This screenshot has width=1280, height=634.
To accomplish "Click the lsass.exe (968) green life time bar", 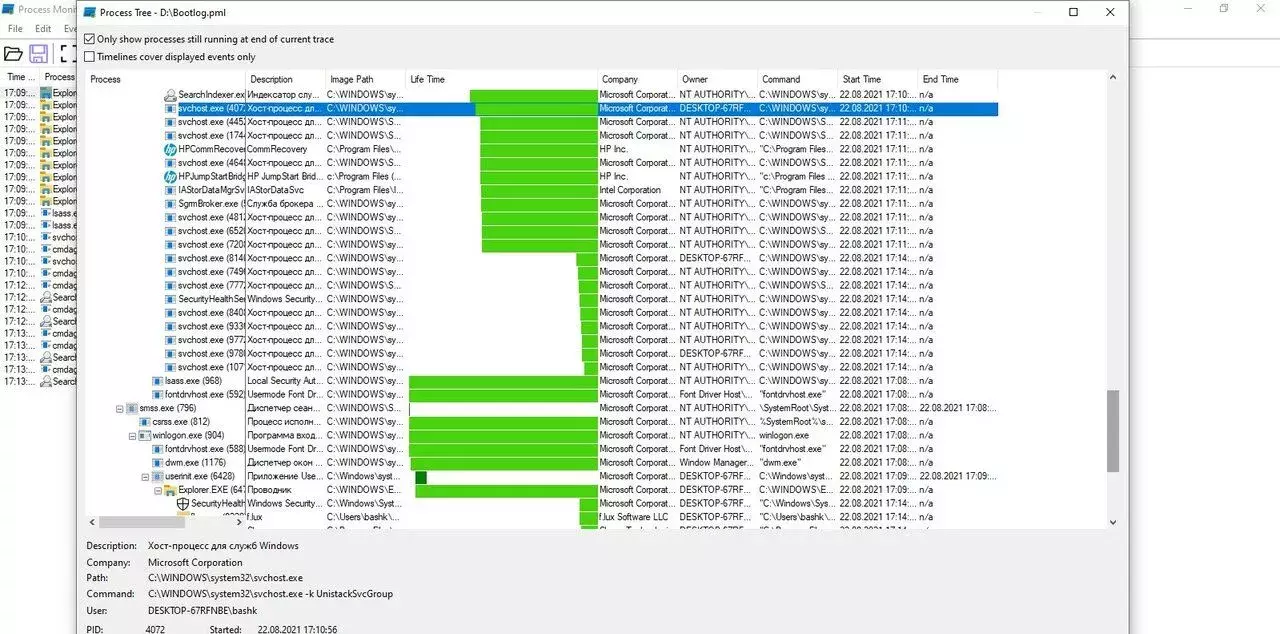I will [x=503, y=381].
